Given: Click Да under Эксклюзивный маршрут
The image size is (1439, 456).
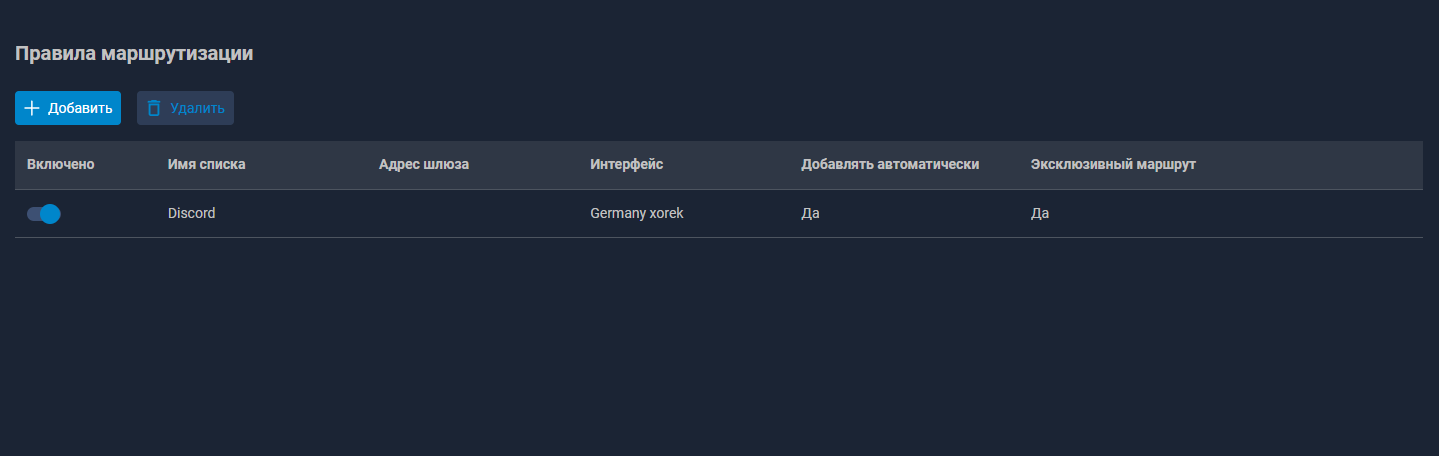Looking at the screenshot, I should 1040,213.
